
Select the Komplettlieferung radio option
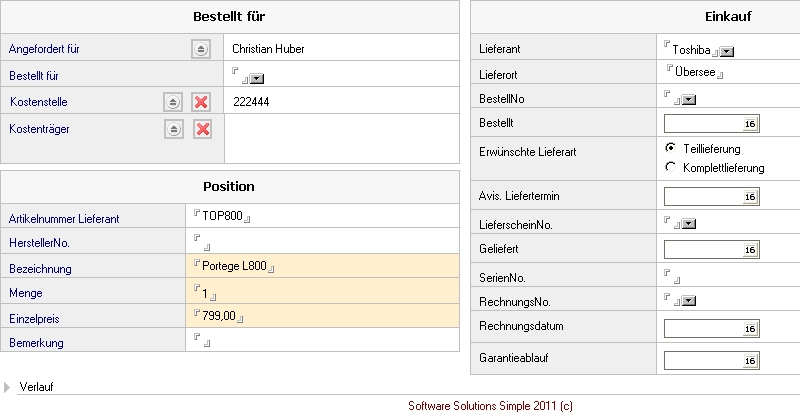pyautogui.click(x=670, y=167)
